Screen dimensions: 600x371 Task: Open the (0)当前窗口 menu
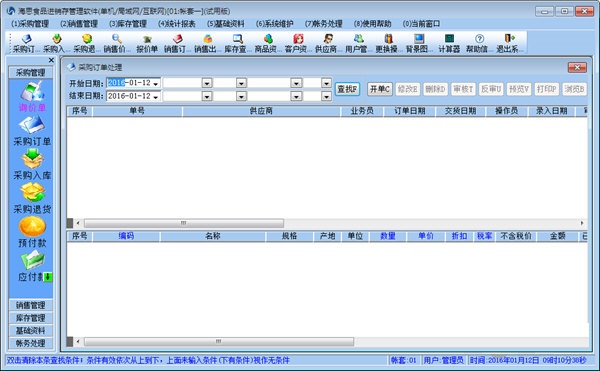pyautogui.click(x=421, y=24)
